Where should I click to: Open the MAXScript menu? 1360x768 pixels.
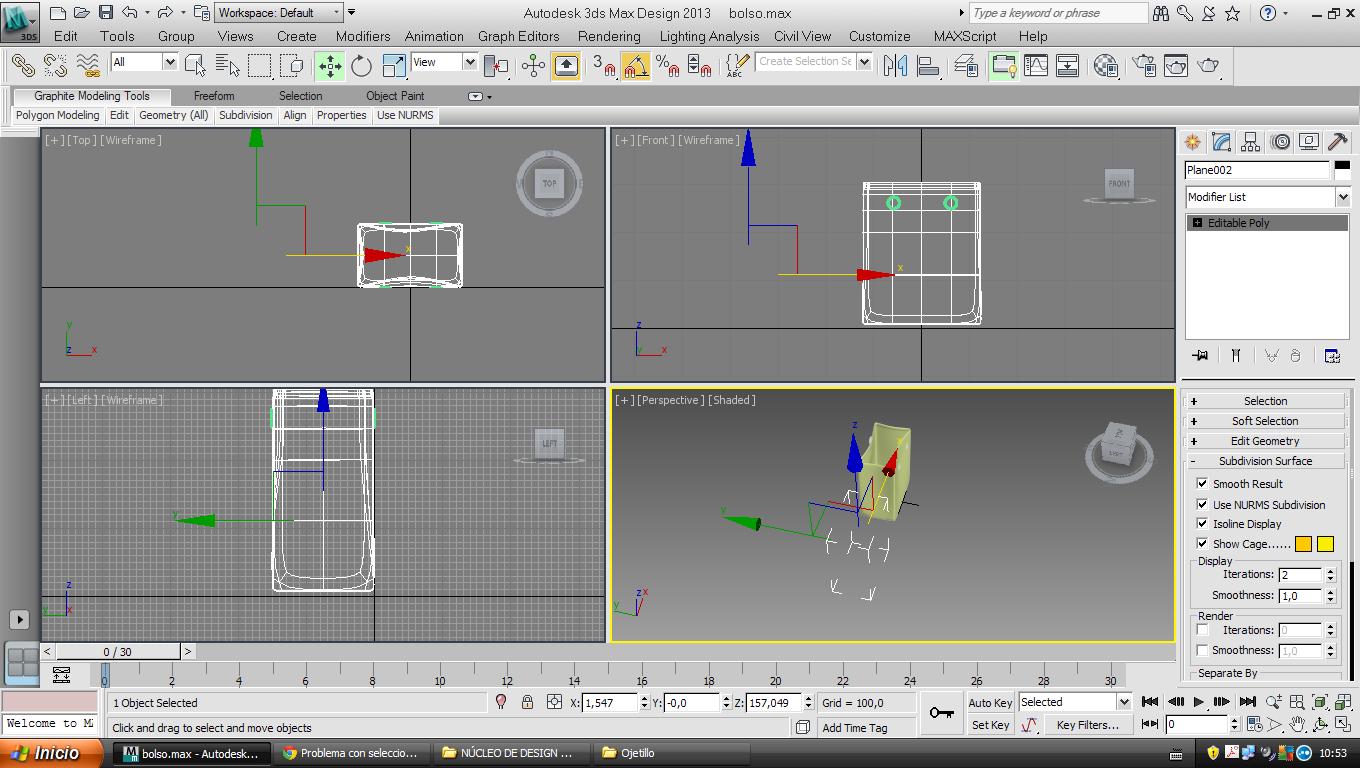point(965,36)
